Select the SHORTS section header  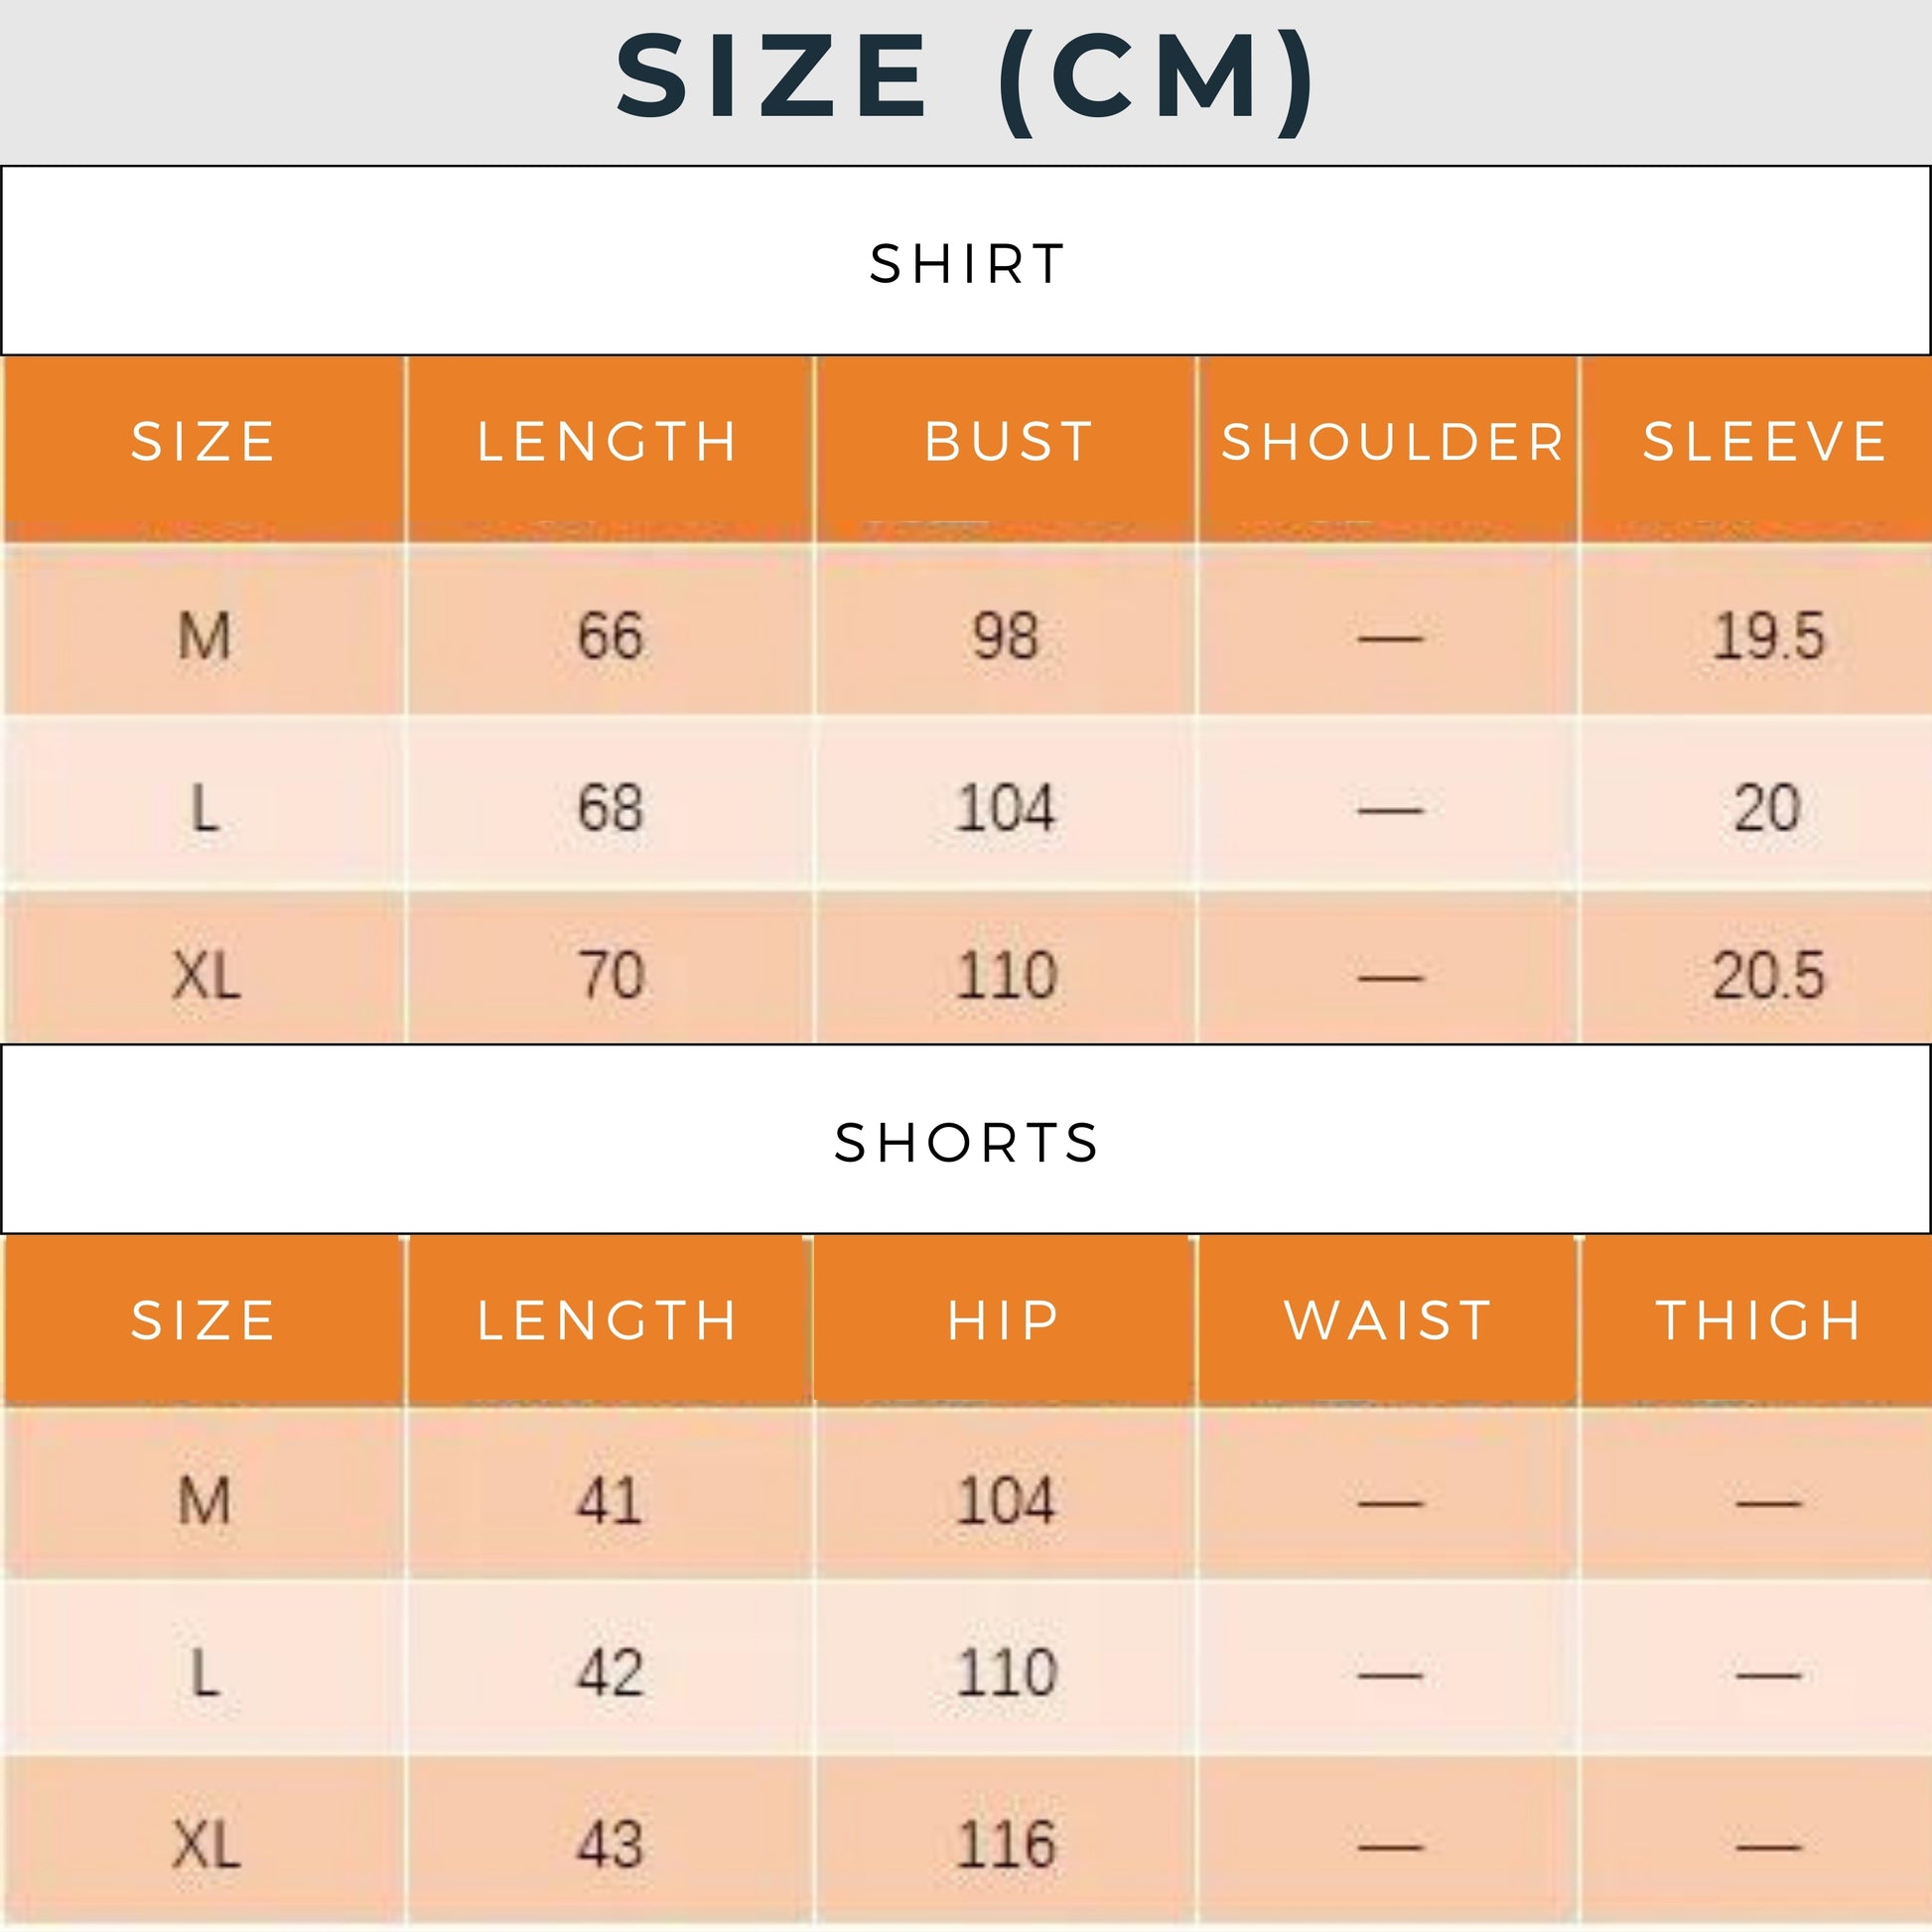click(x=967, y=1142)
